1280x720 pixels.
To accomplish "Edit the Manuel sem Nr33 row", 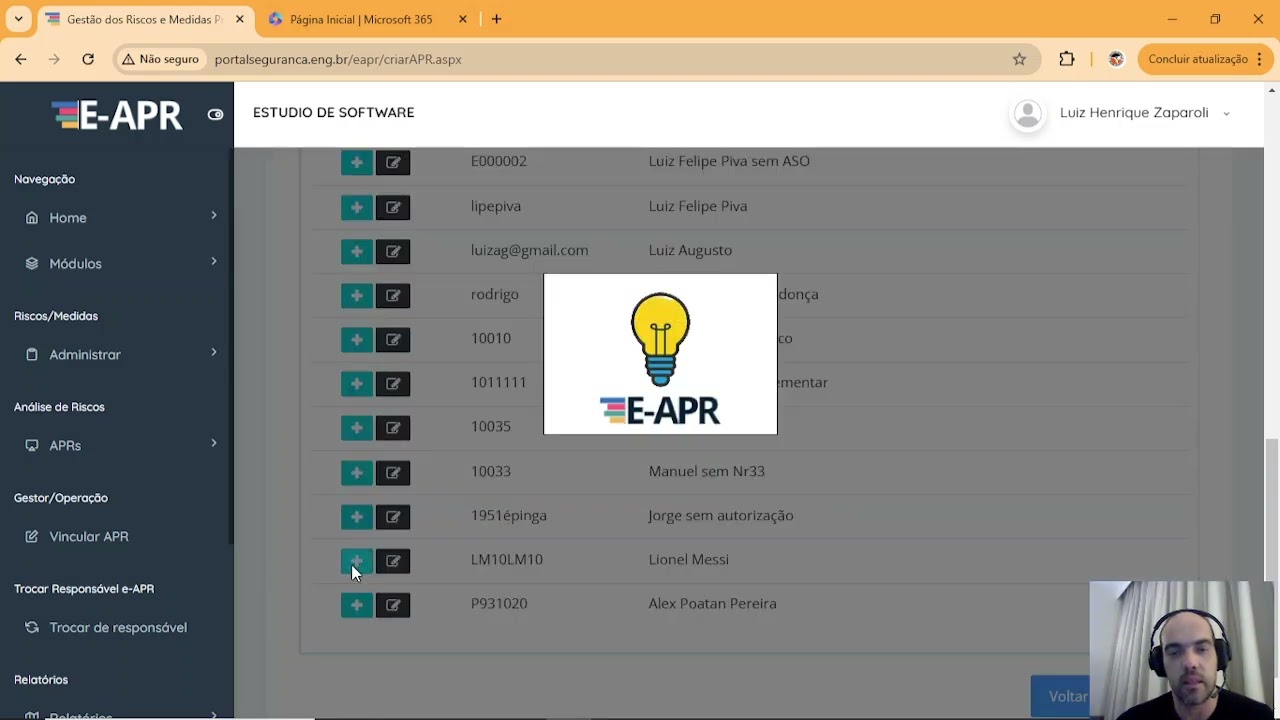I will click(x=393, y=472).
